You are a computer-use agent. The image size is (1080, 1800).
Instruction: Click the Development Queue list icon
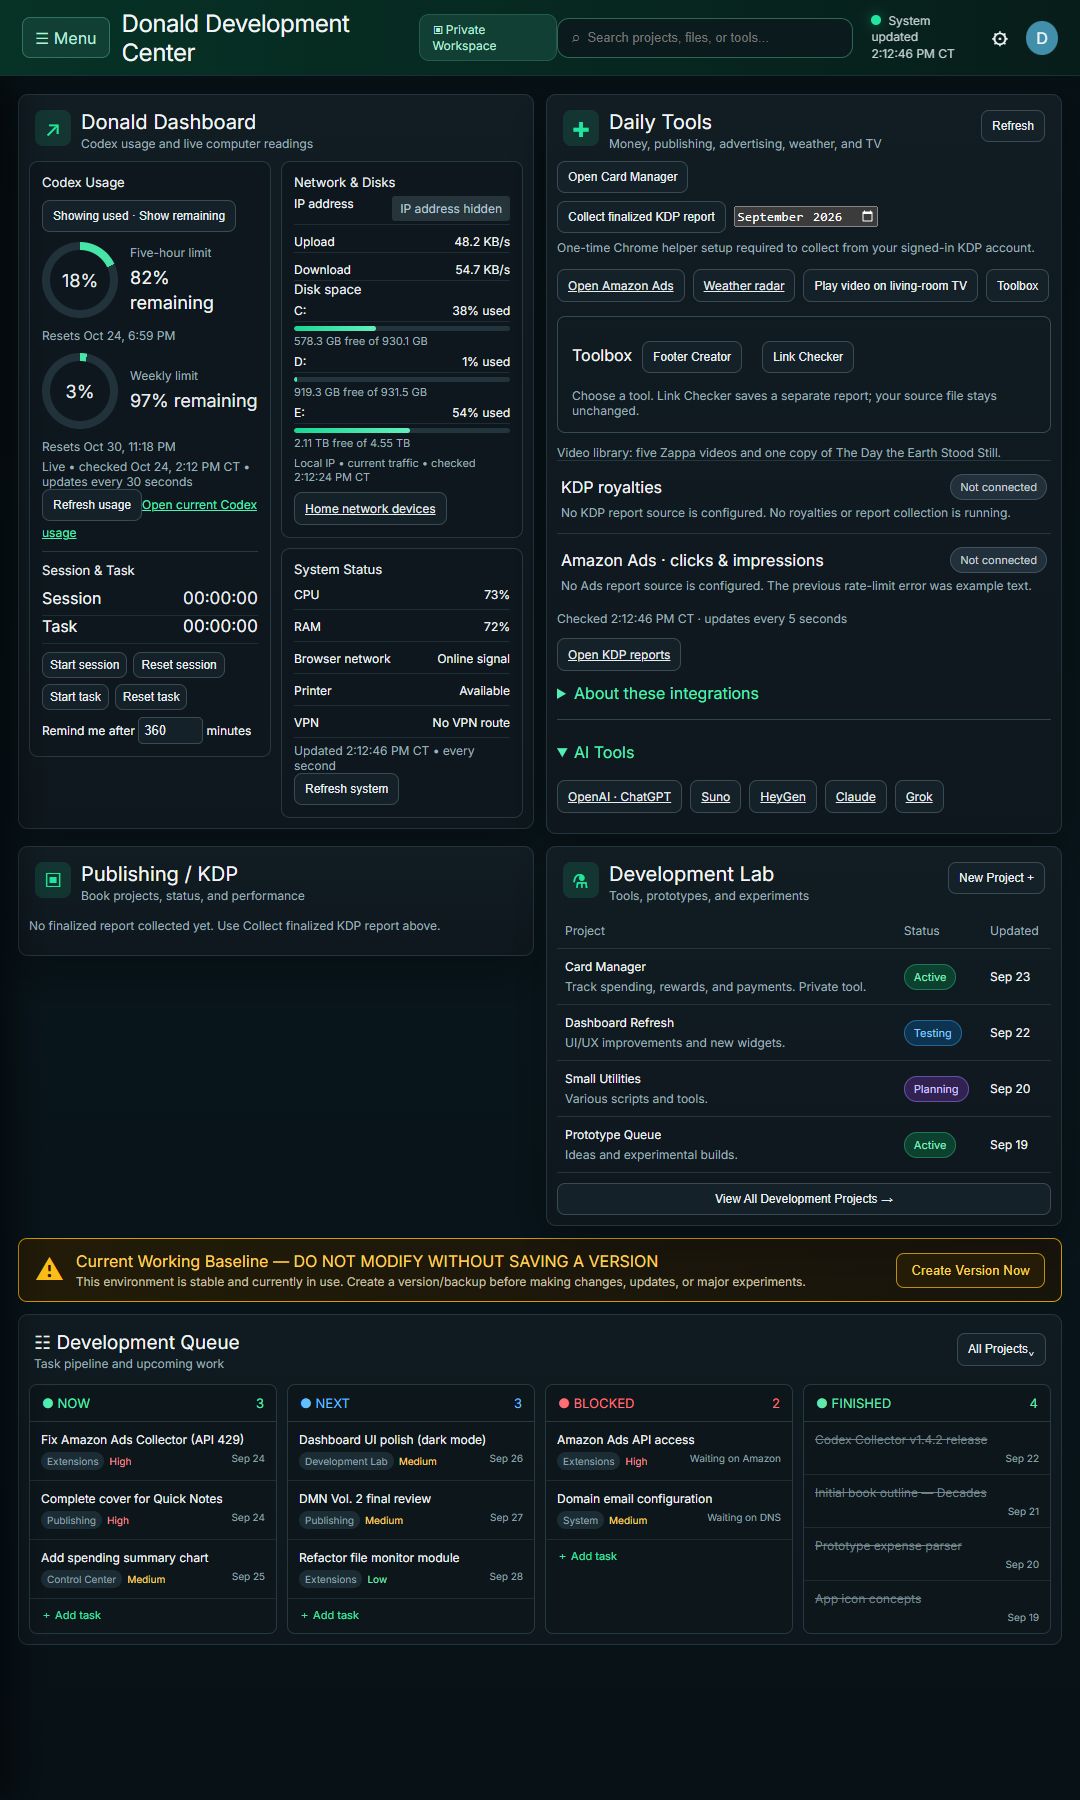click(42, 1342)
